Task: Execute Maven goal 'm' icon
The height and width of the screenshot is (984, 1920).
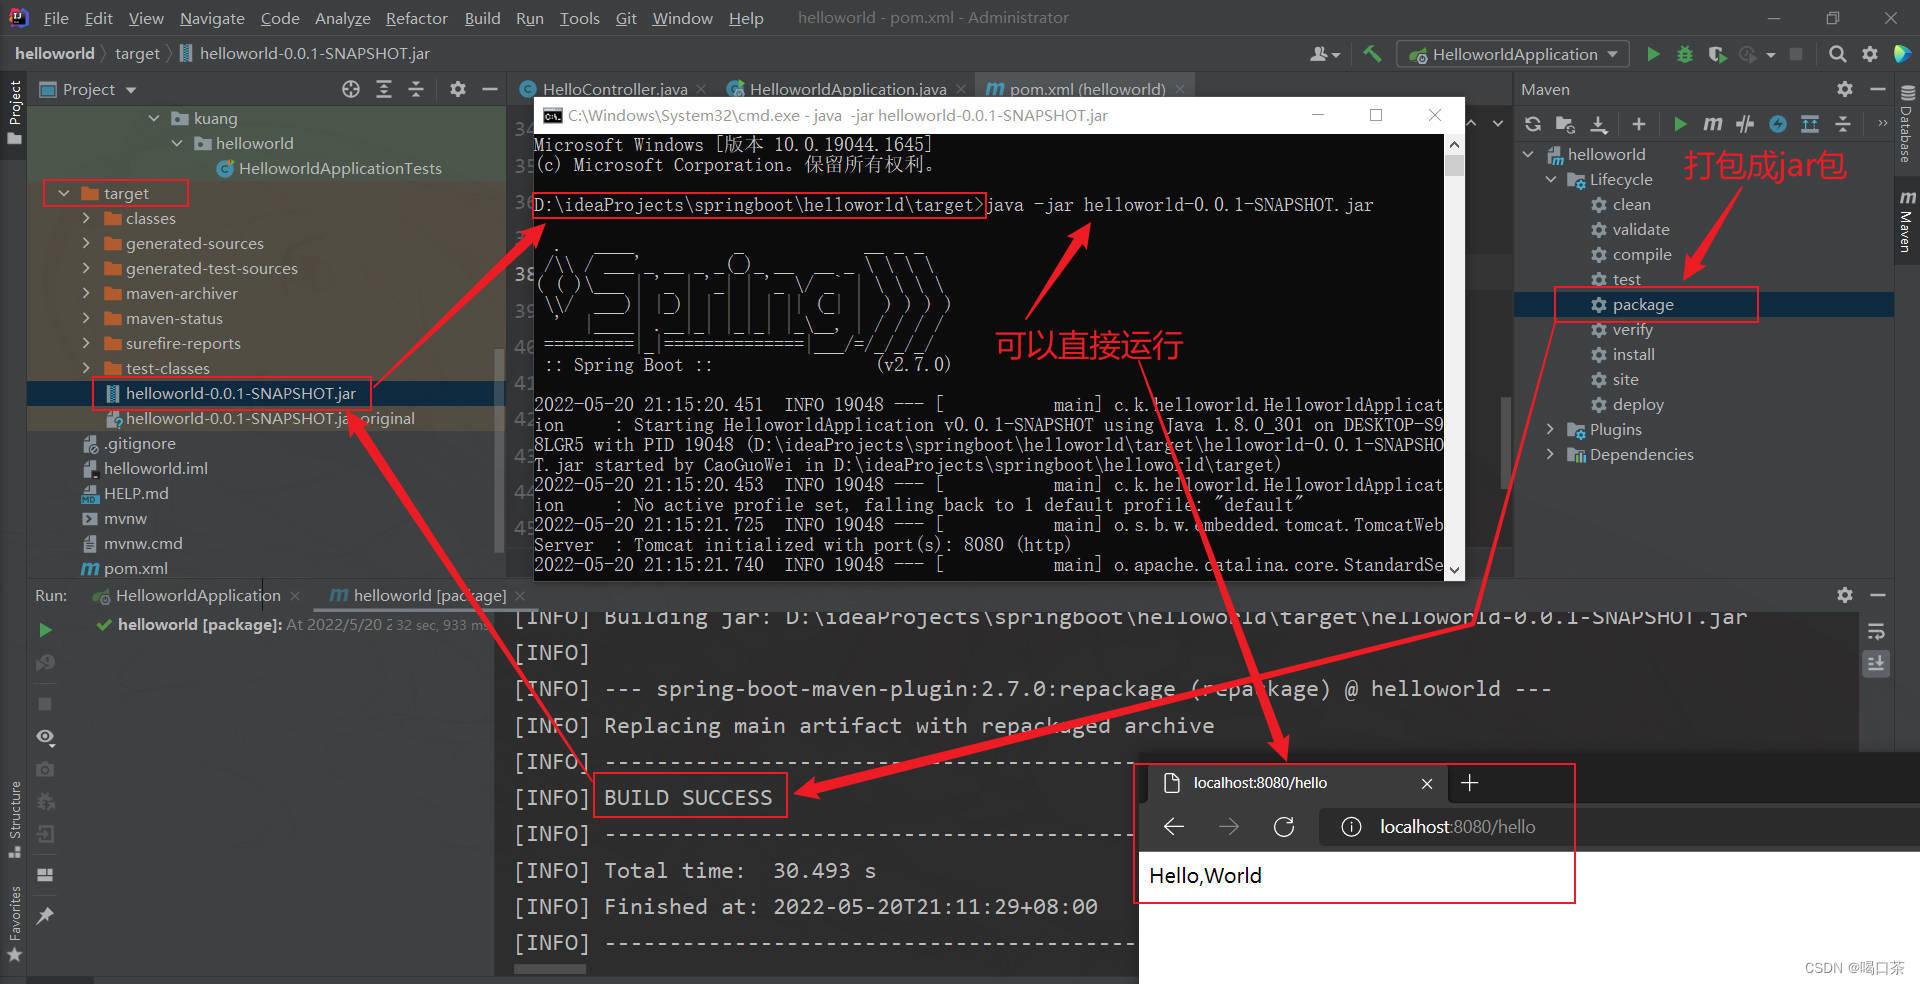Action: (x=1713, y=124)
